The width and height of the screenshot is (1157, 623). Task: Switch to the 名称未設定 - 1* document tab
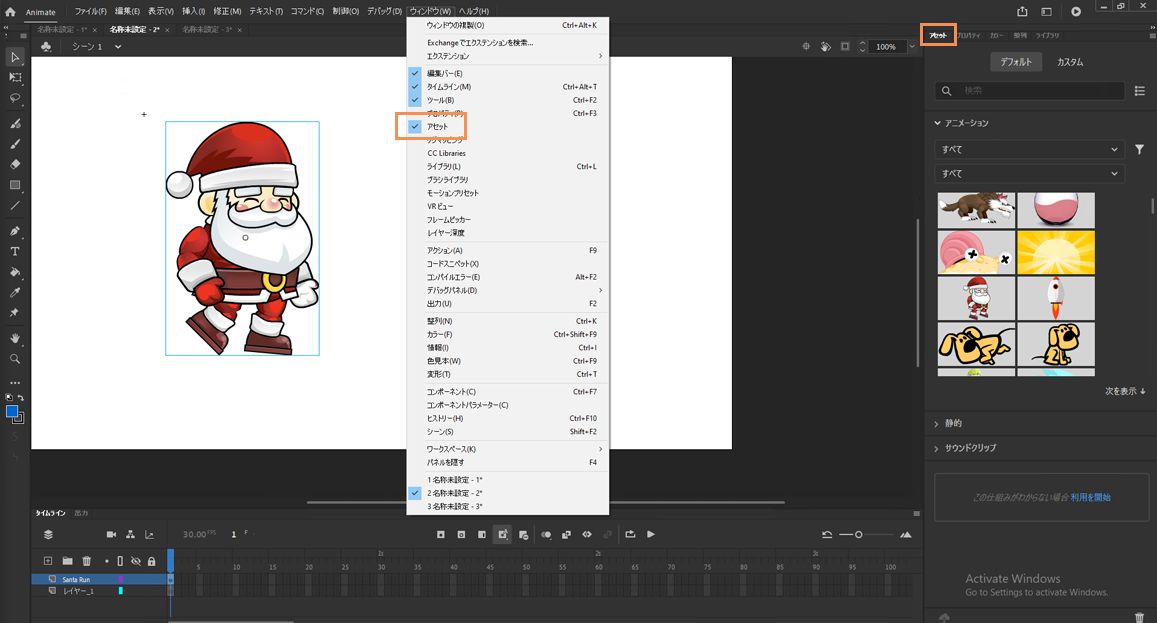pos(63,30)
